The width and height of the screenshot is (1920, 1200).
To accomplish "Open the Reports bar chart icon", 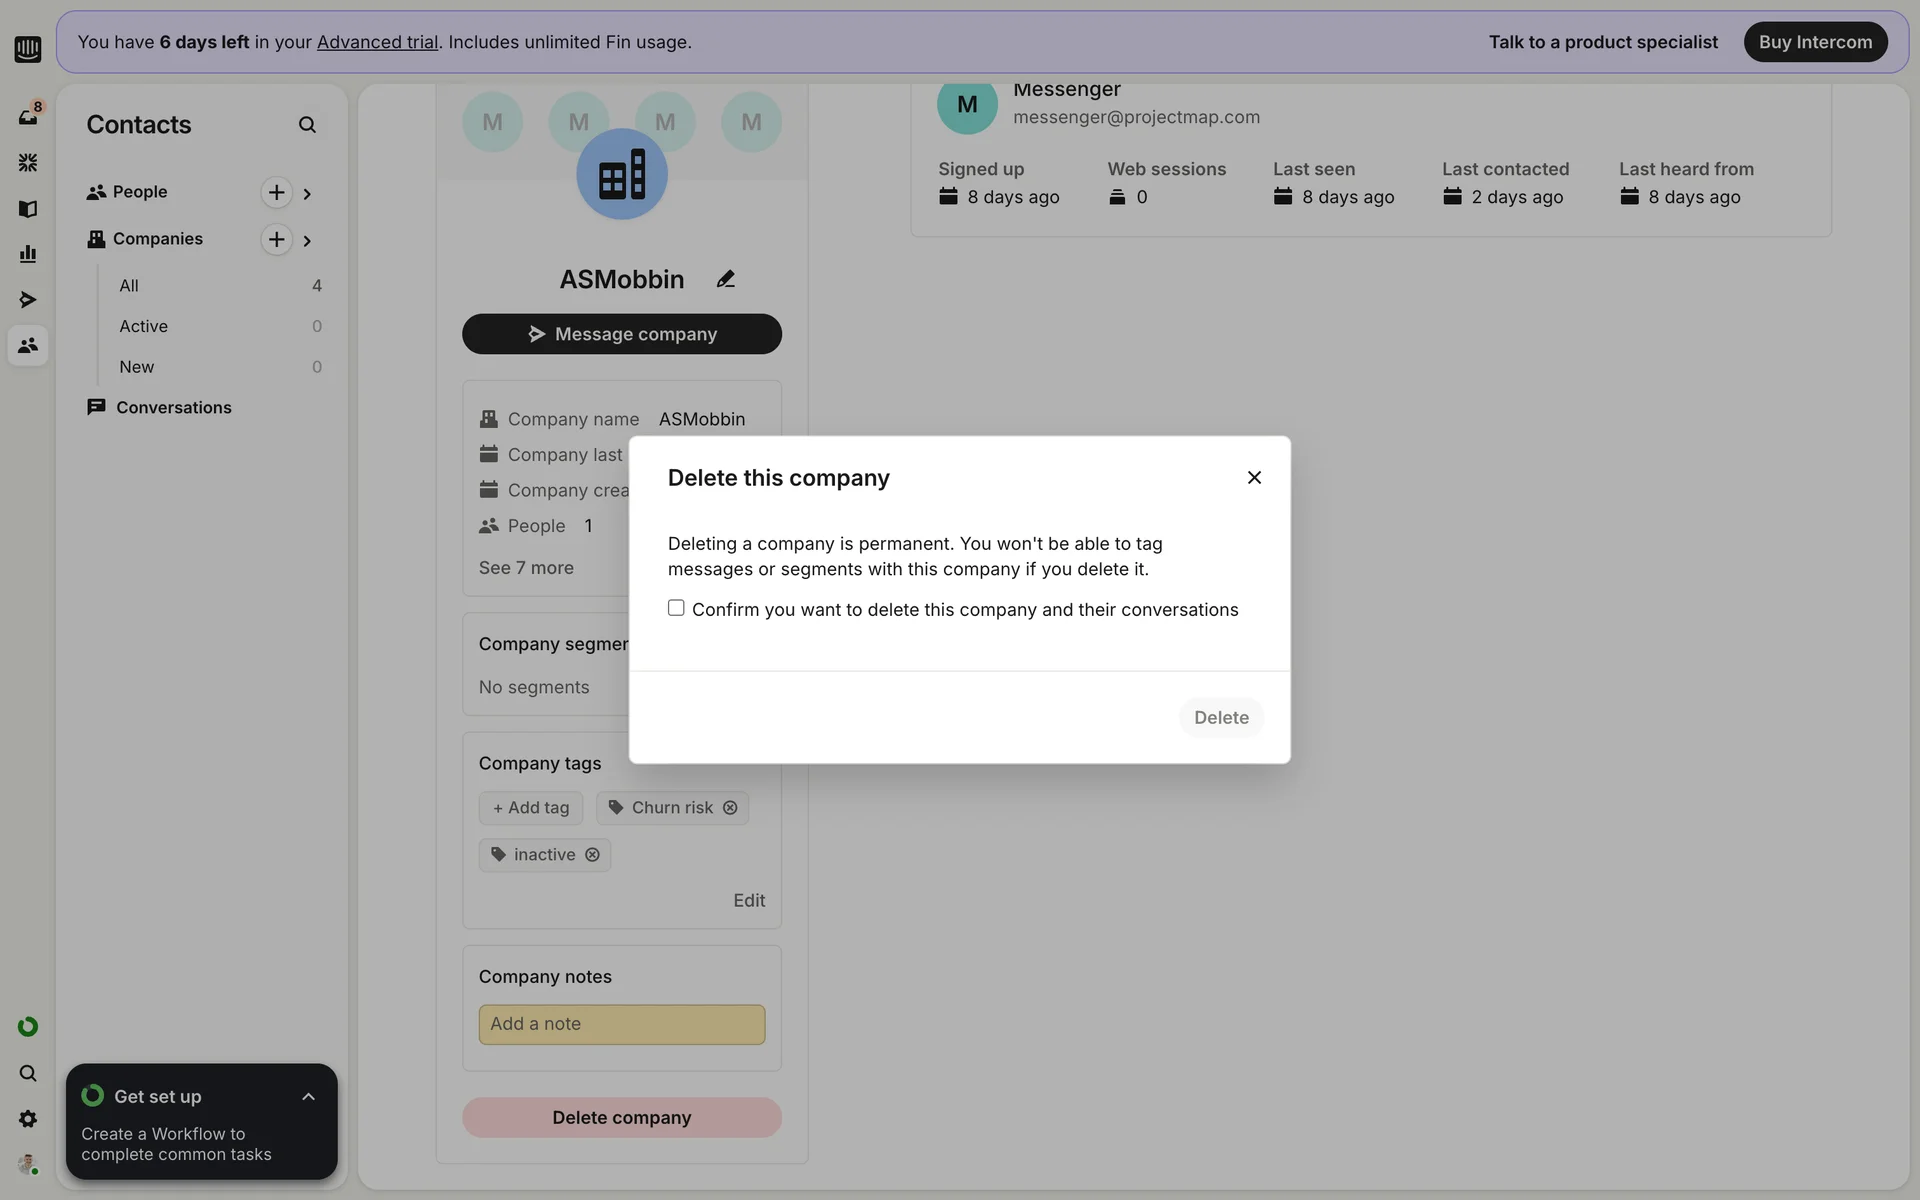I will [x=28, y=254].
